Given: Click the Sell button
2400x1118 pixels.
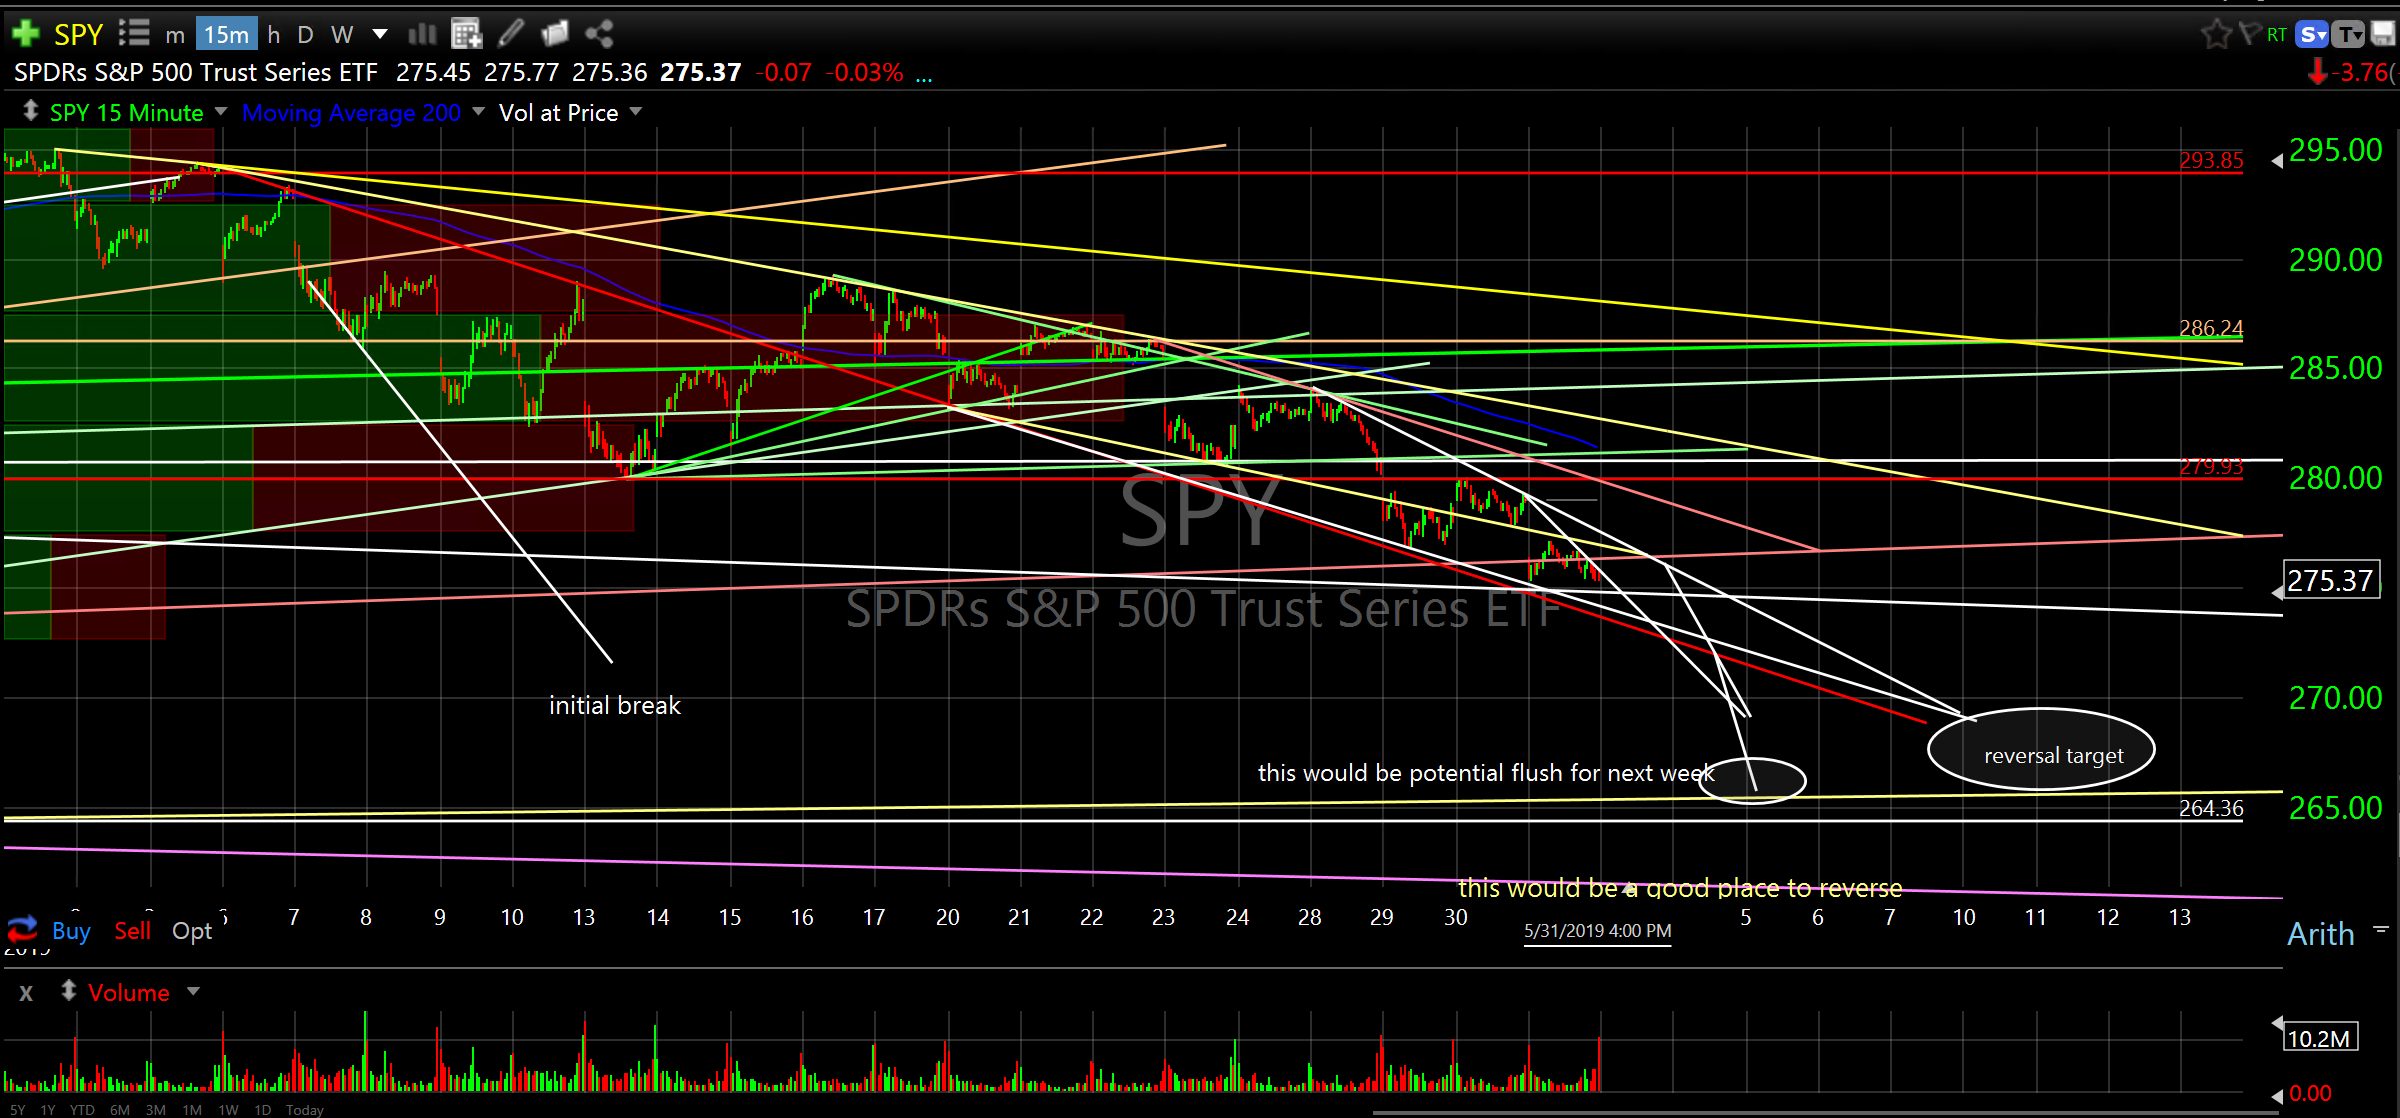Looking at the screenshot, I should point(132,931).
